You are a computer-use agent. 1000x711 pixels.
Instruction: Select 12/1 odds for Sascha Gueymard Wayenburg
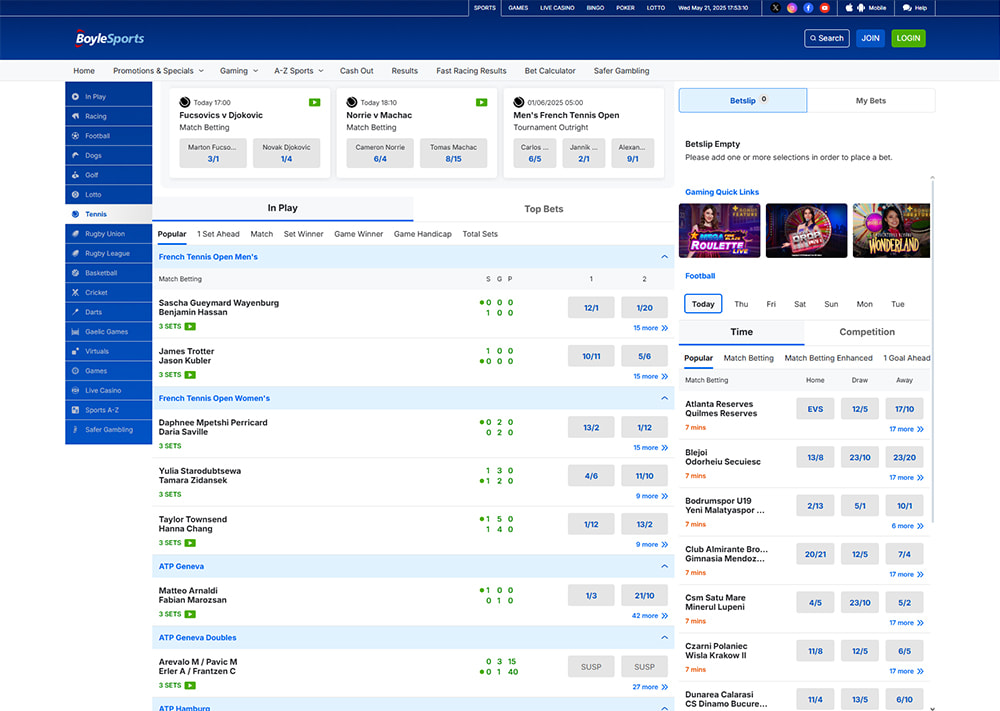click(x=591, y=307)
